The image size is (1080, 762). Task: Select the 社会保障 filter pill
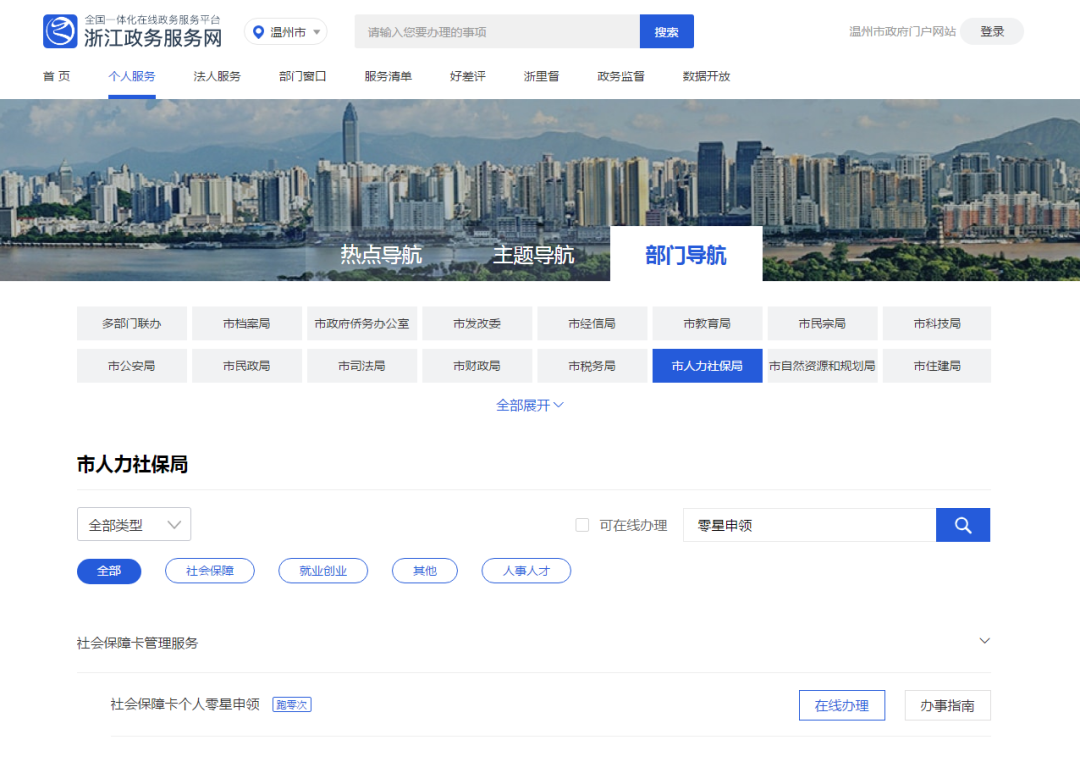point(210,571)
